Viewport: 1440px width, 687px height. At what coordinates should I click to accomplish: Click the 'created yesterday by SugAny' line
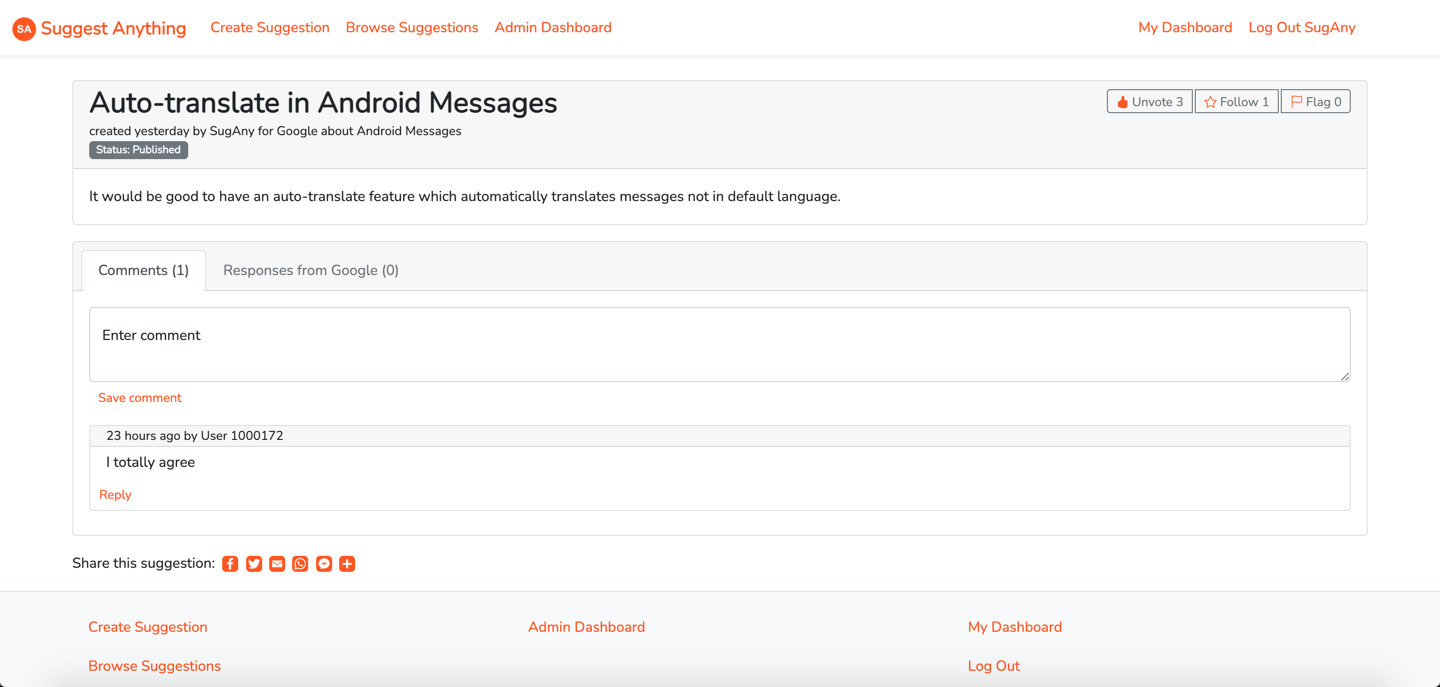pyautogui.click(x=275, y=131)
